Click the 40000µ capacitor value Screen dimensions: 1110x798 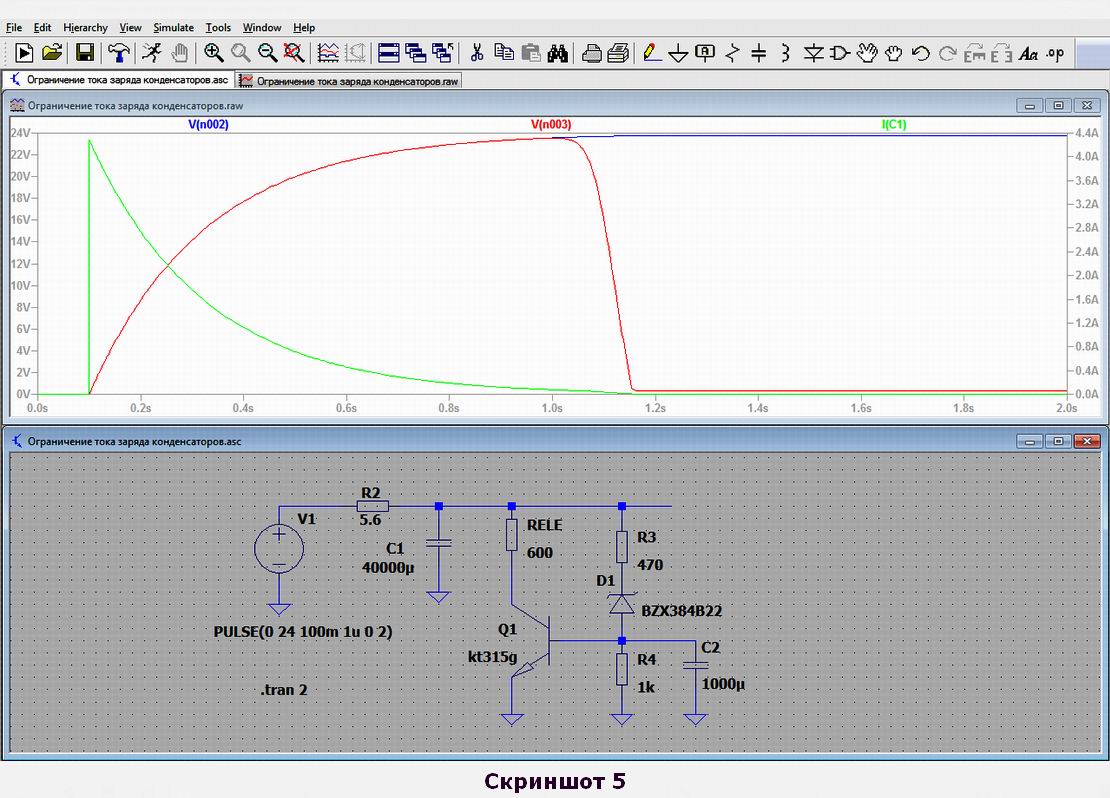click(x=388, y=568)
